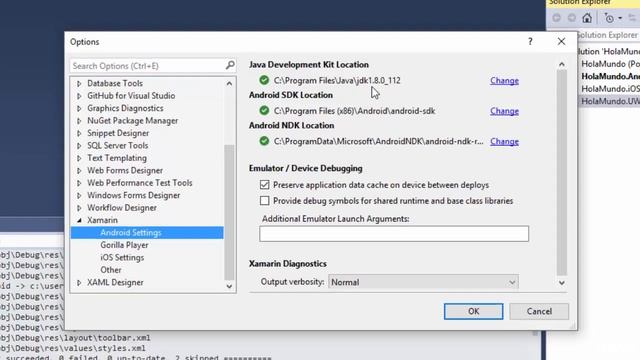Click the forward arrow in Solution Explorer toolbar

[x=572, y=18]
